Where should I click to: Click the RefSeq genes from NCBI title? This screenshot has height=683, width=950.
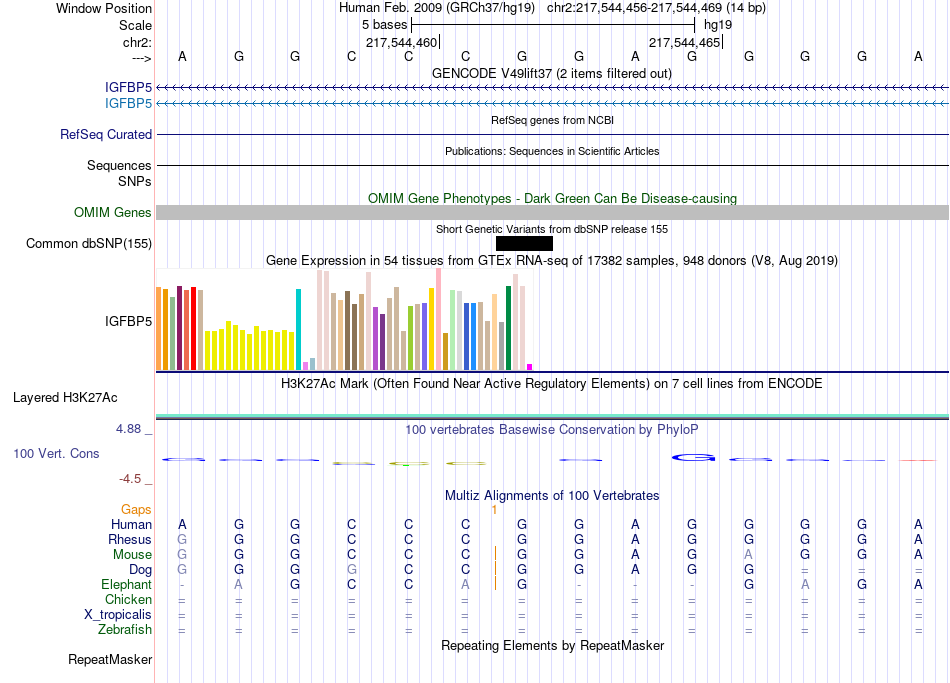[552, 120]
